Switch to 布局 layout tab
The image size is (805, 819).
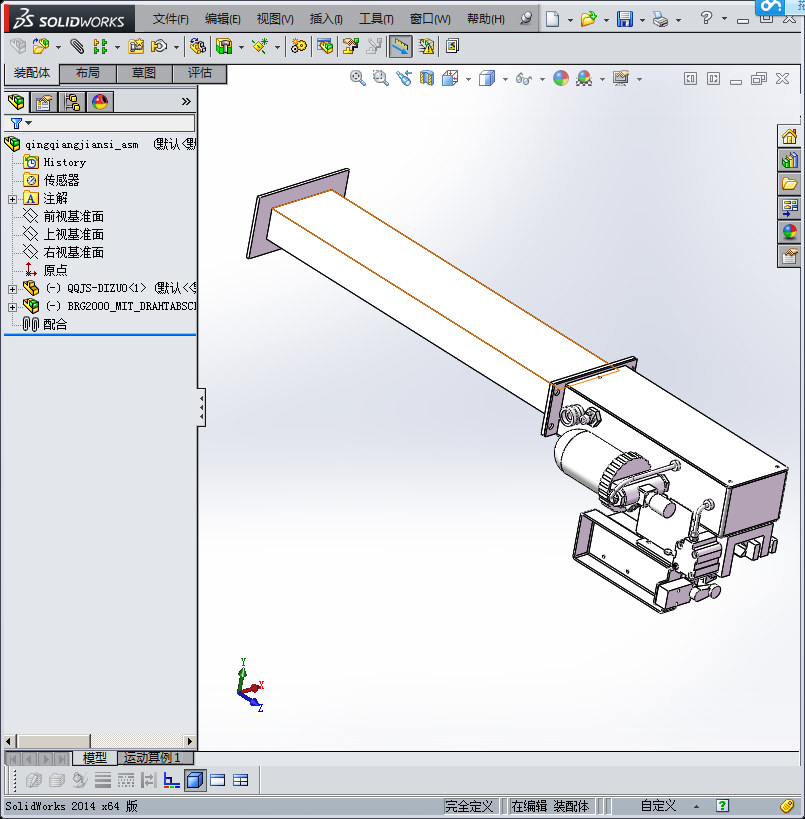pyautogui.click(x=88, y=73)
